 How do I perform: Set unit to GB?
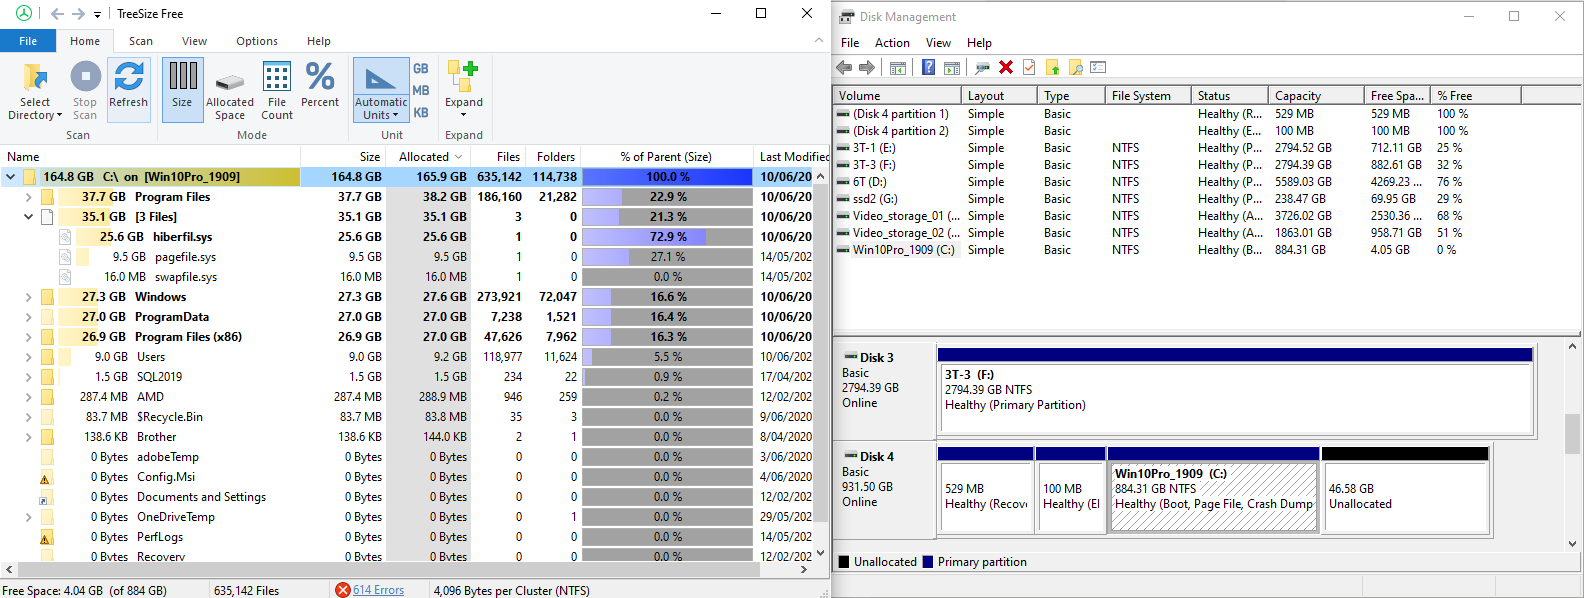(421, 69)
